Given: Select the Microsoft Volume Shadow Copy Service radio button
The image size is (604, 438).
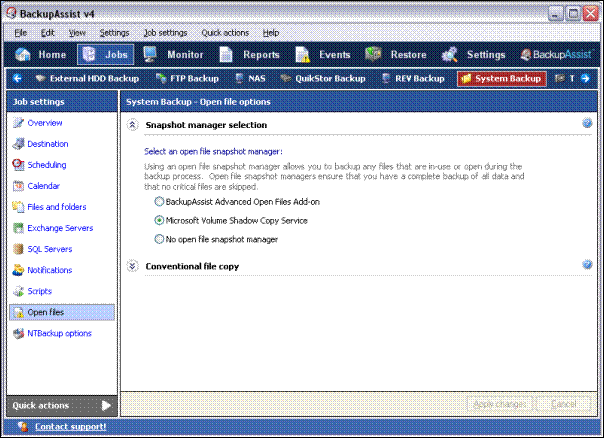Looking at the screenshot, I should coord(159,220).
